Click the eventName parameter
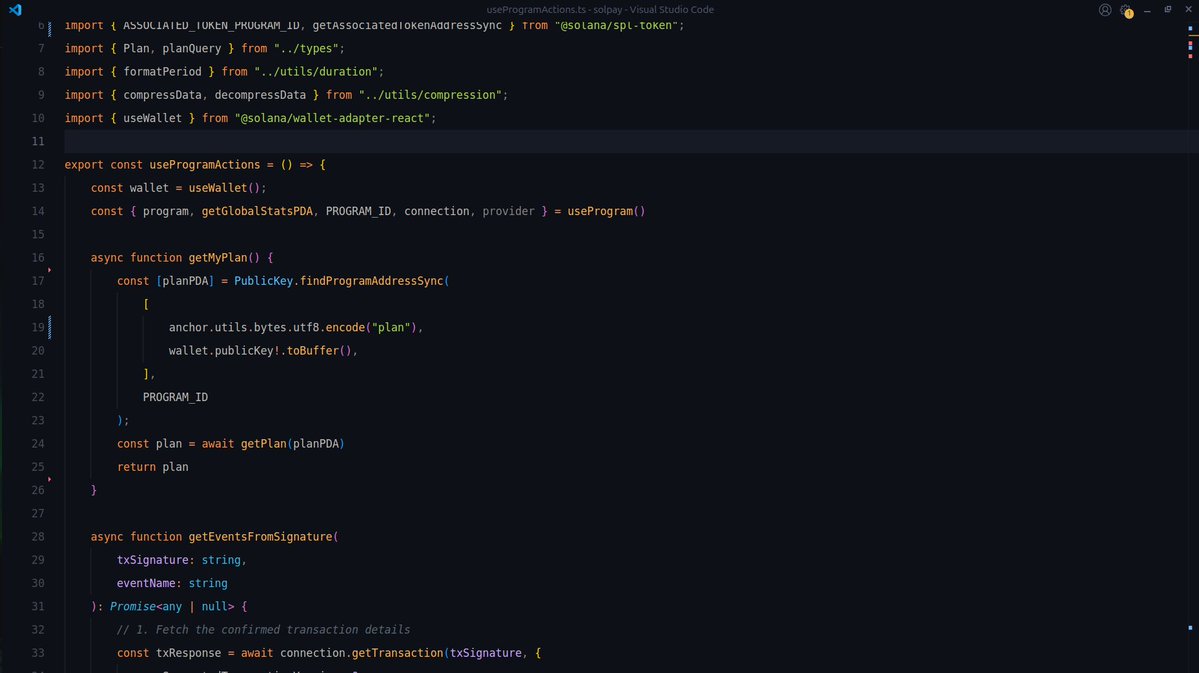Viewport: 1199px width, 673px height. point(146,583)
